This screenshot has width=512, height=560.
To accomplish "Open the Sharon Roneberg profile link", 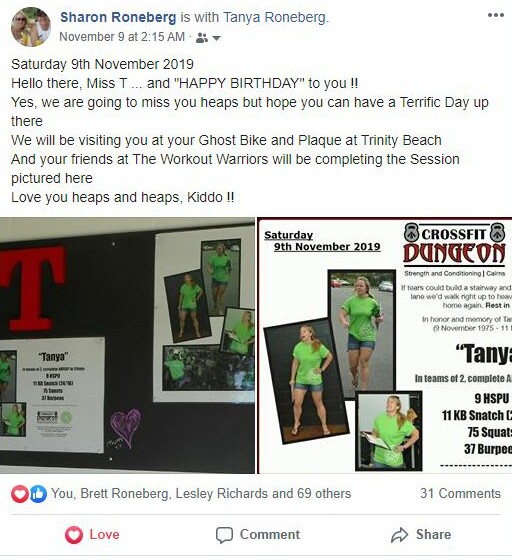I will tap(118, 17).
